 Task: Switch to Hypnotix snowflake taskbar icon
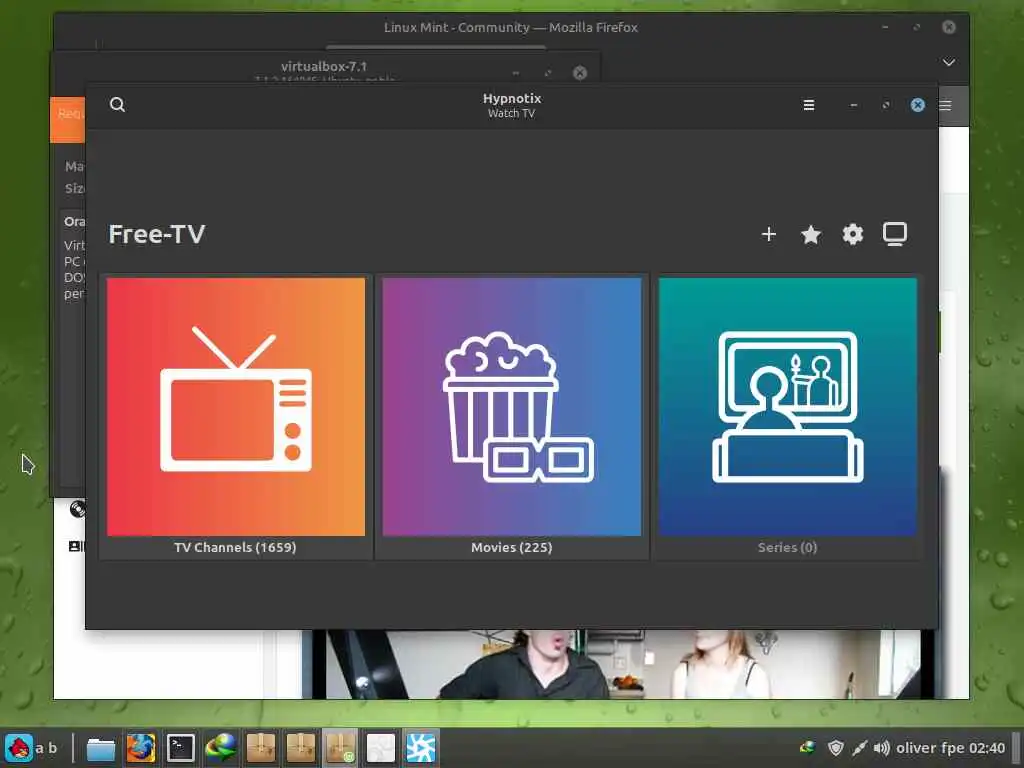[421, 748]
